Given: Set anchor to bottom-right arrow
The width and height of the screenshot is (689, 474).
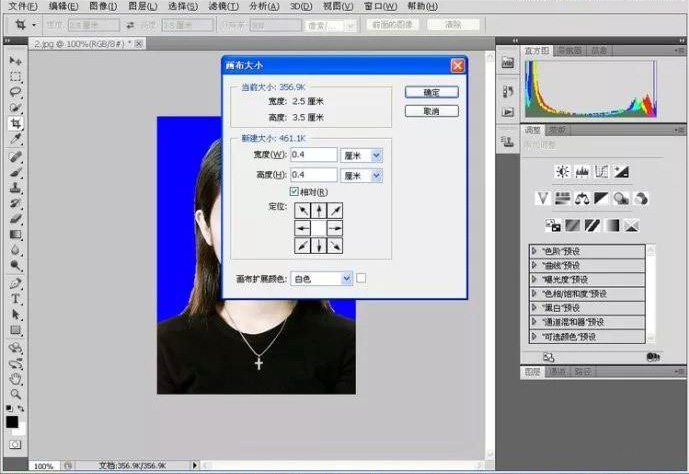Looking at the screenshot, I should coord(335,245).
